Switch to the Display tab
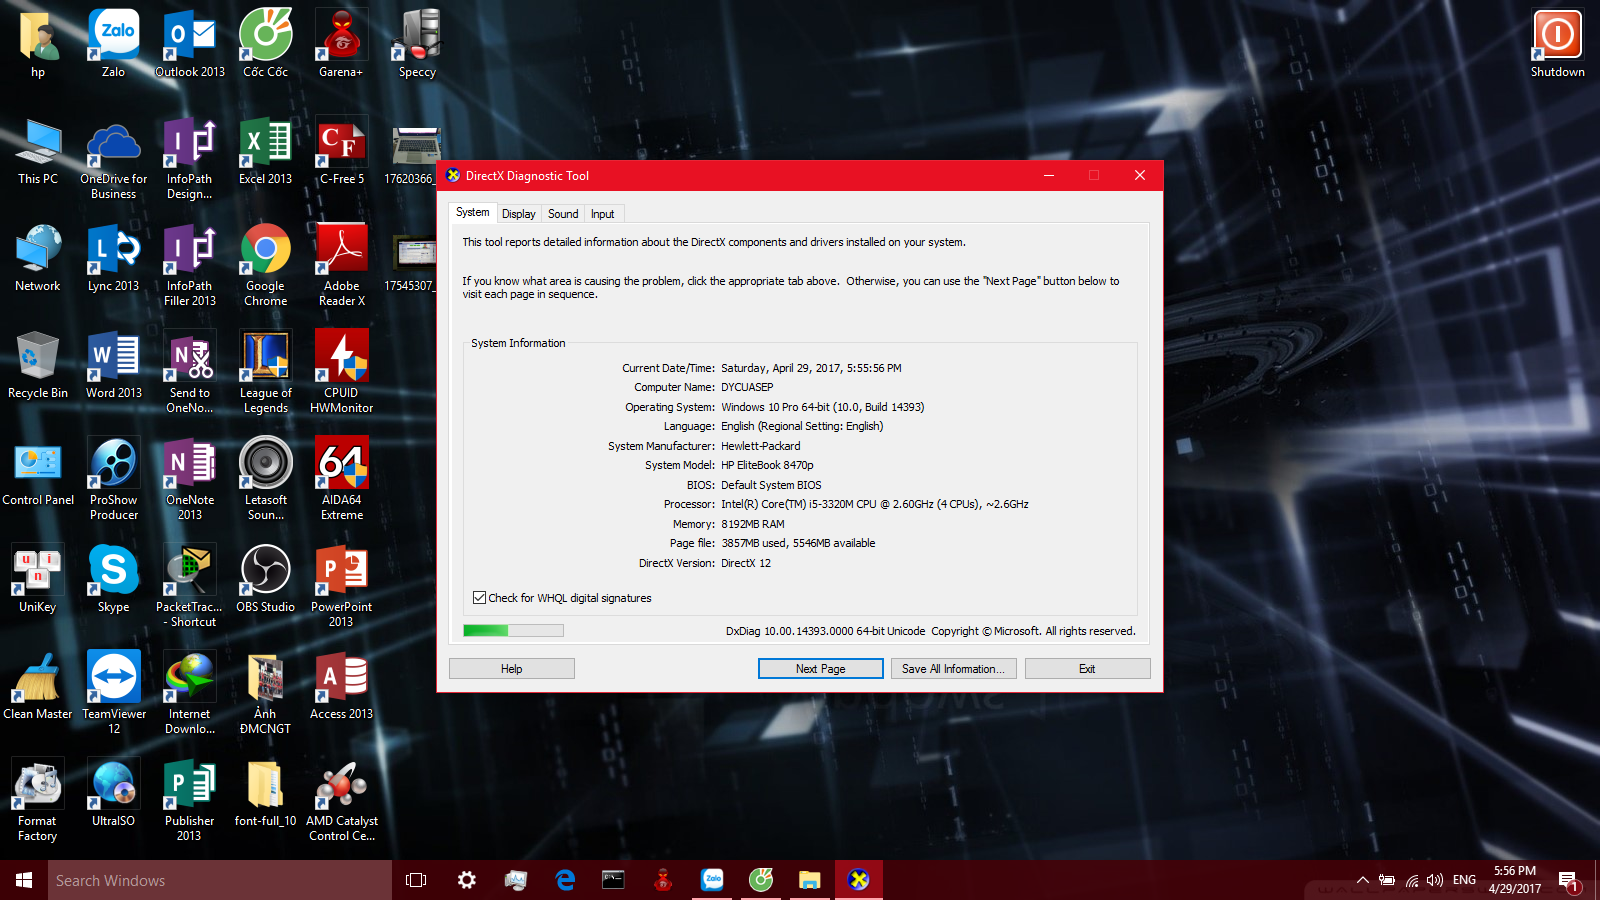The width and height of the screenshot is (1600, 900). coord(518,214)
